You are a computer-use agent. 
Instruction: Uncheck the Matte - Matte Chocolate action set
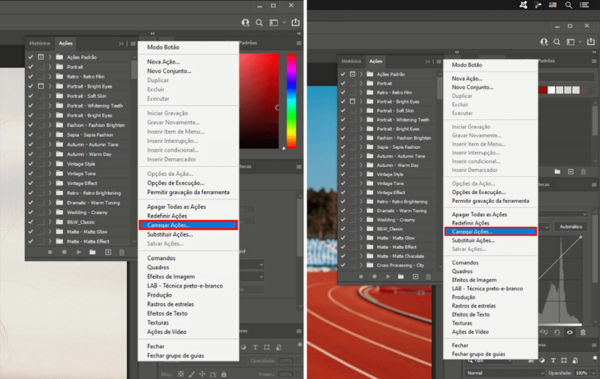[x=342, y=256]
